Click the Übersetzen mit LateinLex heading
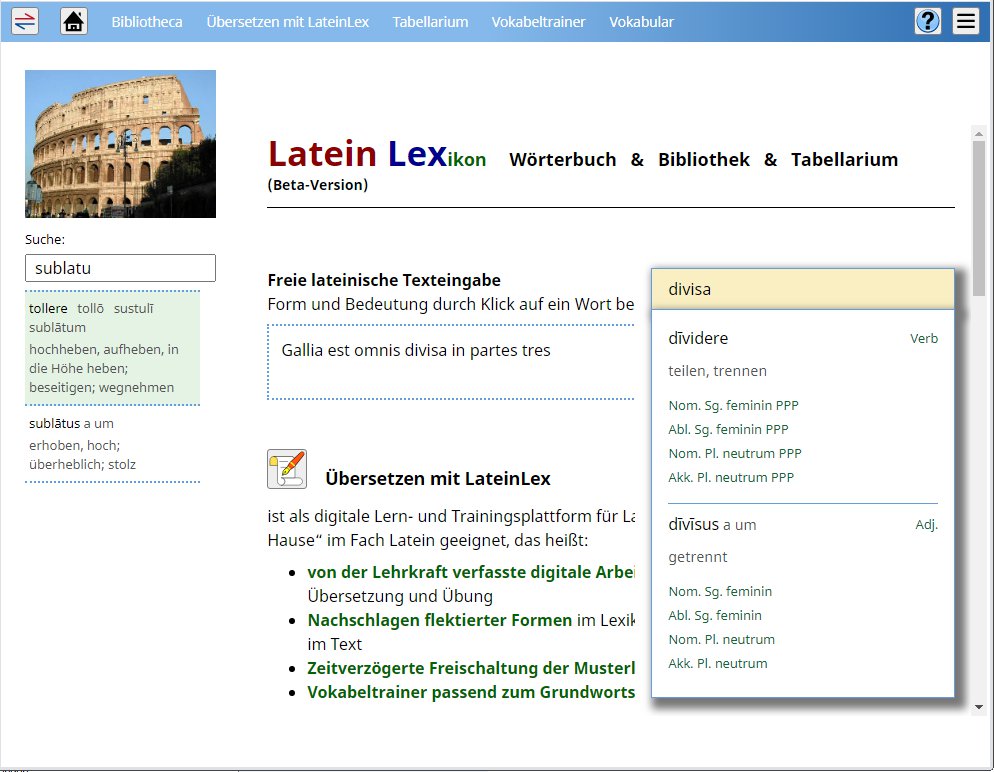Image resolution: width=994 pixels, height=772 pixels. pyautogui.click(x=438, y=479)
